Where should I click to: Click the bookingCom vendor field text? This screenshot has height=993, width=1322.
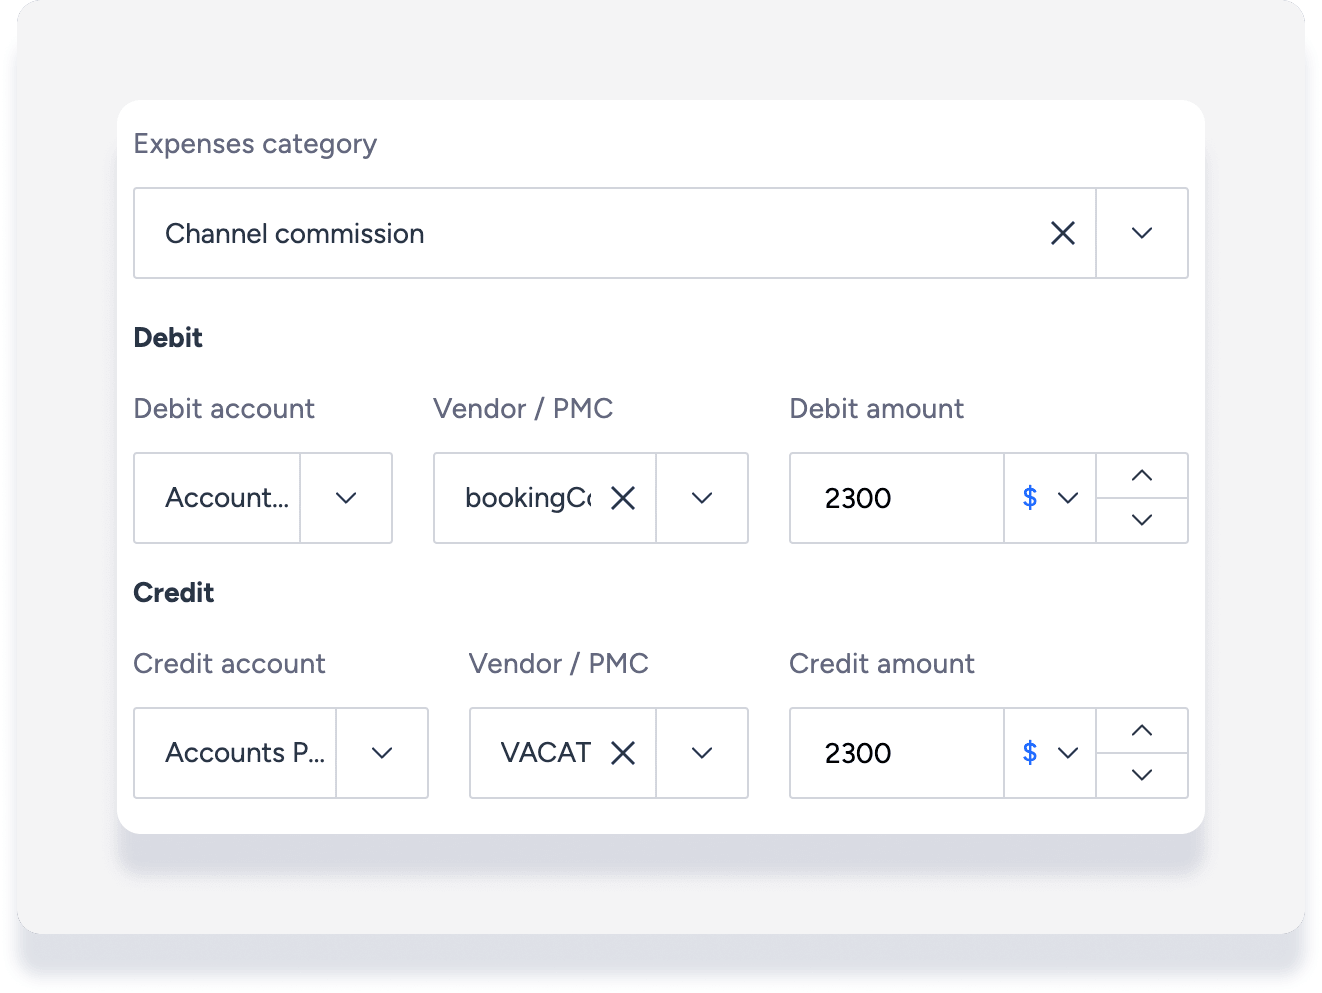(x=527, y=498)
